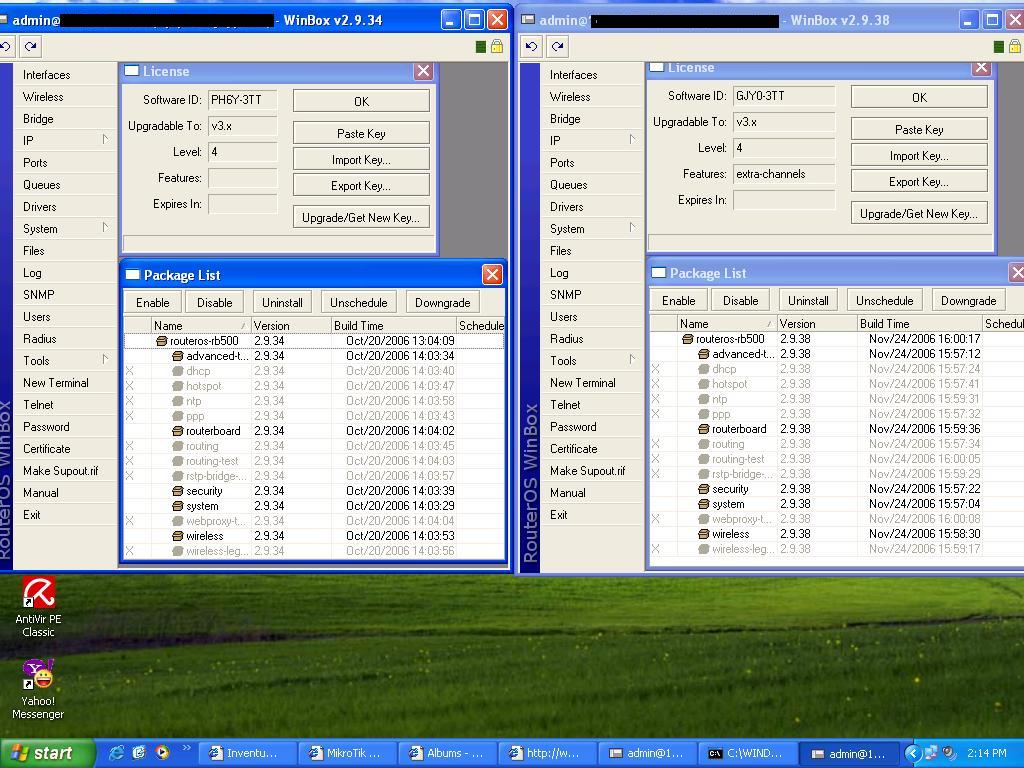The height and width of the screenshot is (768, 1024).
Task: Click the X mark beside dhcp in left list
Action: pyautogui.click(x=129, y=371)
